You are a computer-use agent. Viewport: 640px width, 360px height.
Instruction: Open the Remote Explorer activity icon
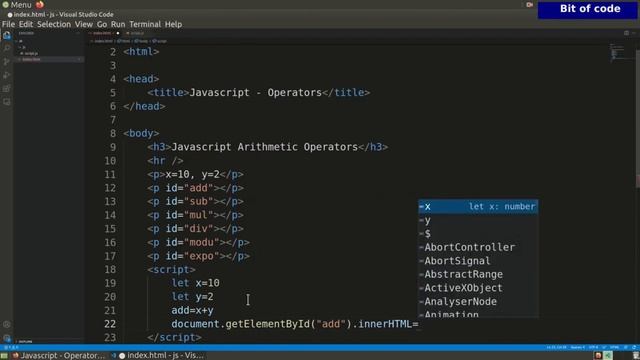[x=7, y=102]
